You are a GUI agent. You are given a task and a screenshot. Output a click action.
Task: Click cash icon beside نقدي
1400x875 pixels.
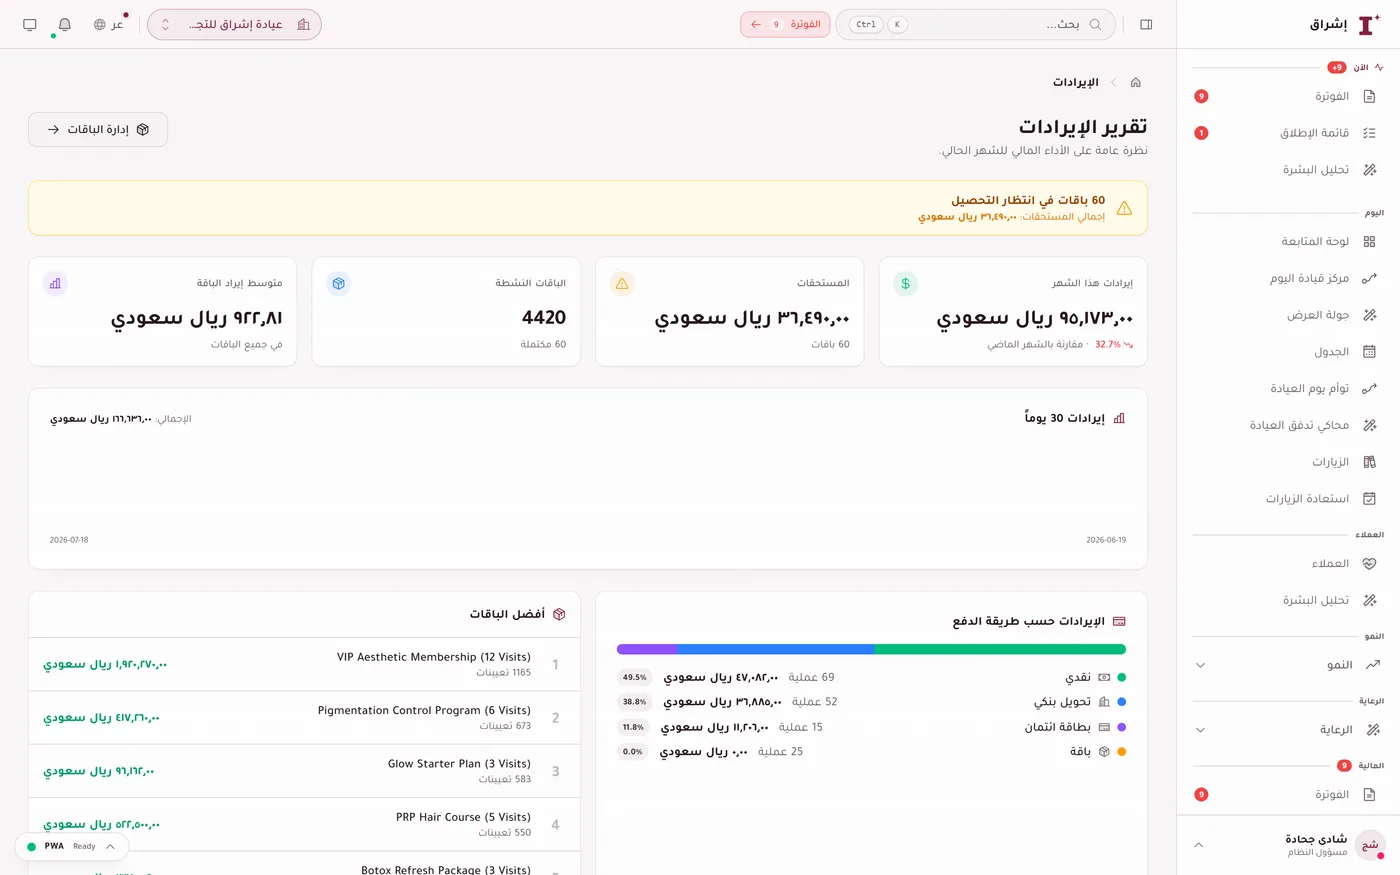pos(1104,677)
